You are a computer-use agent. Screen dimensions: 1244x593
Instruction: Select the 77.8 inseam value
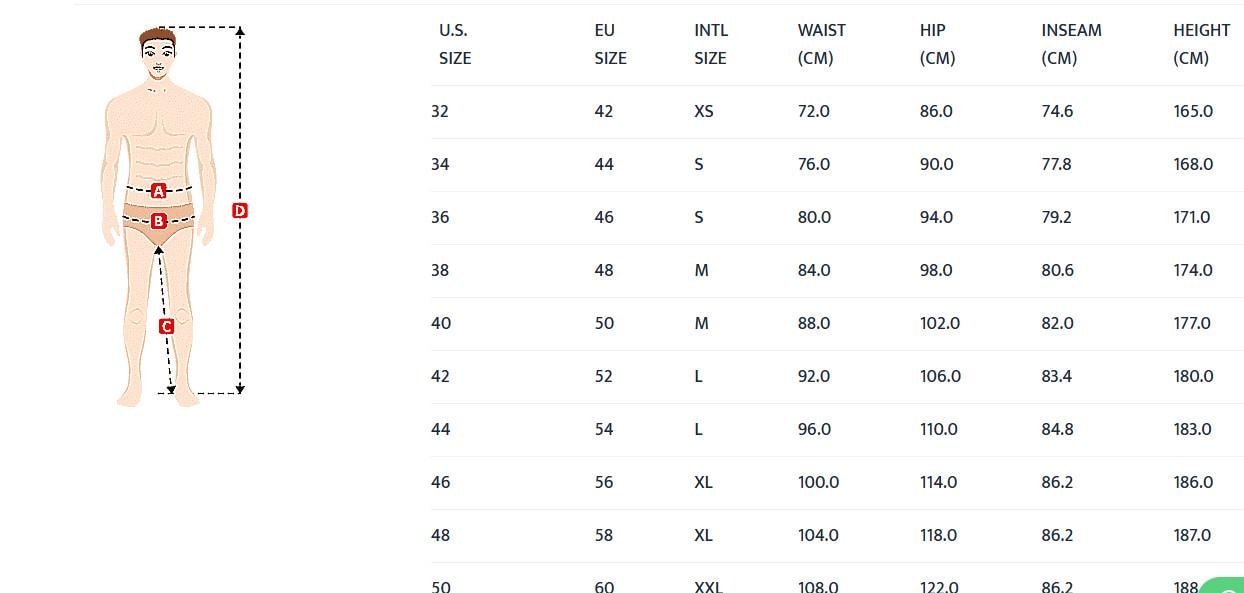(x=1056, y=164)
